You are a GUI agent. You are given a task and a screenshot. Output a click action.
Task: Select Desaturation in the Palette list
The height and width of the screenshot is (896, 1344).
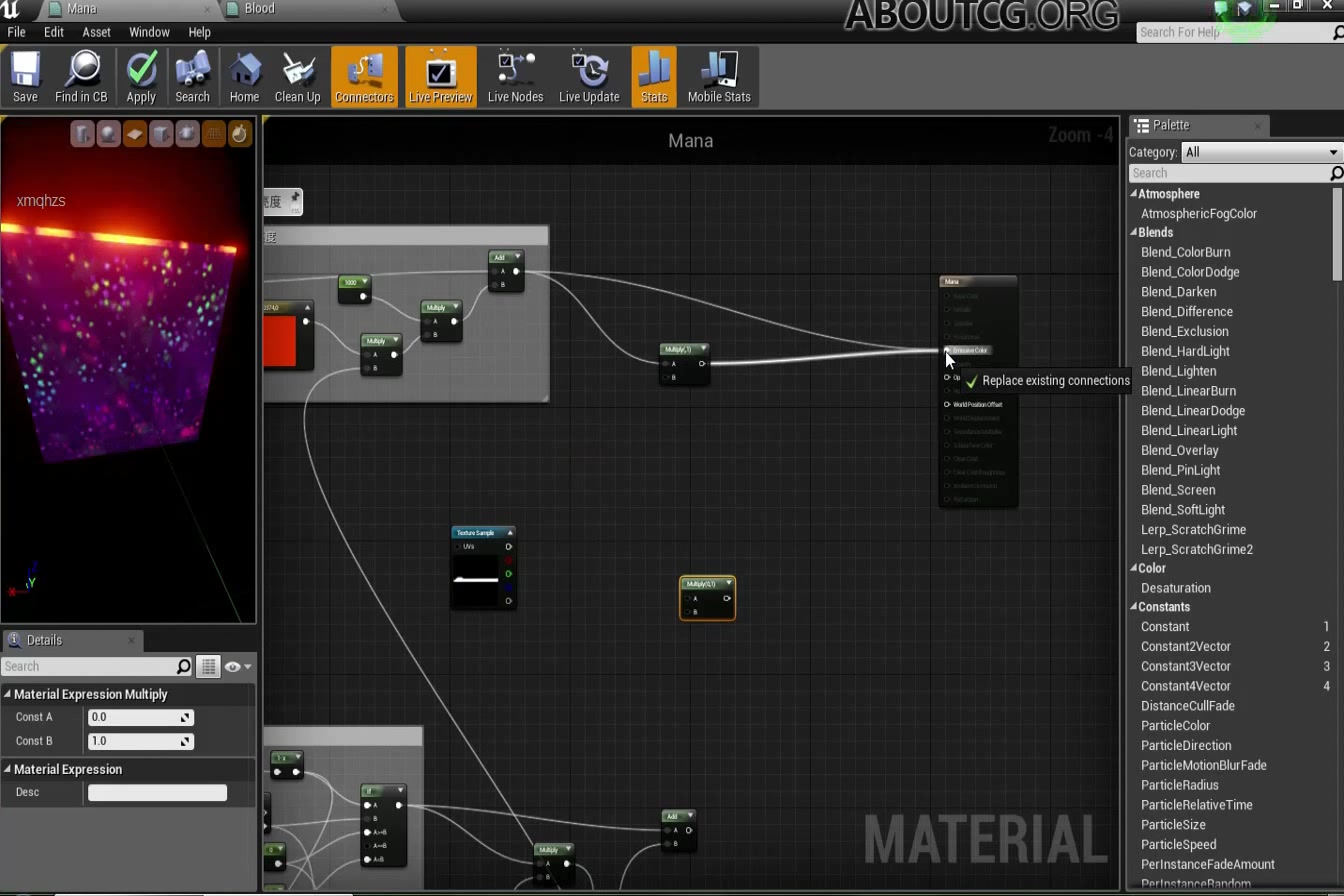pos(1175,588)
